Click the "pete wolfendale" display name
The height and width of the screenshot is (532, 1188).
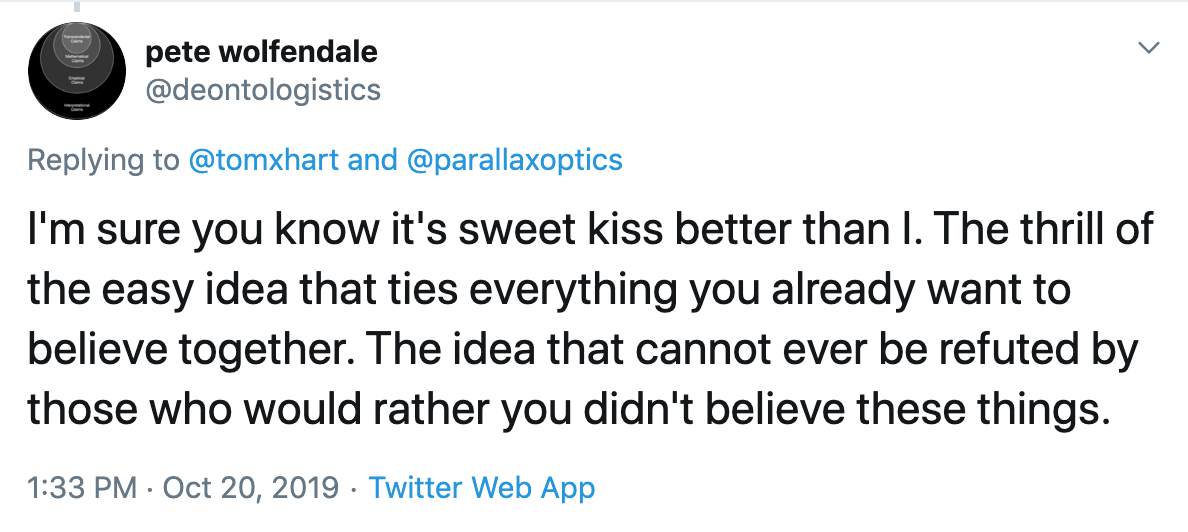(262, 51)
